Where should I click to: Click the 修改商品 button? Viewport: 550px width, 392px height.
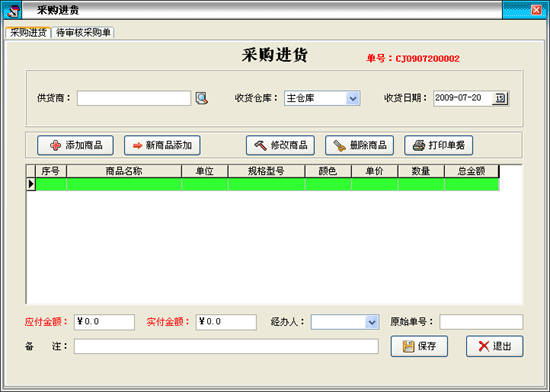[280, 145]
